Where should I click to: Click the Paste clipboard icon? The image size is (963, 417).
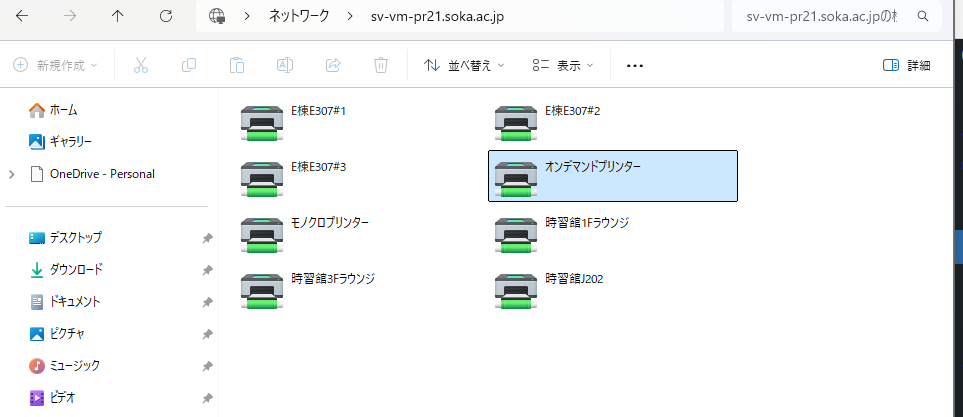click(237, 65)
